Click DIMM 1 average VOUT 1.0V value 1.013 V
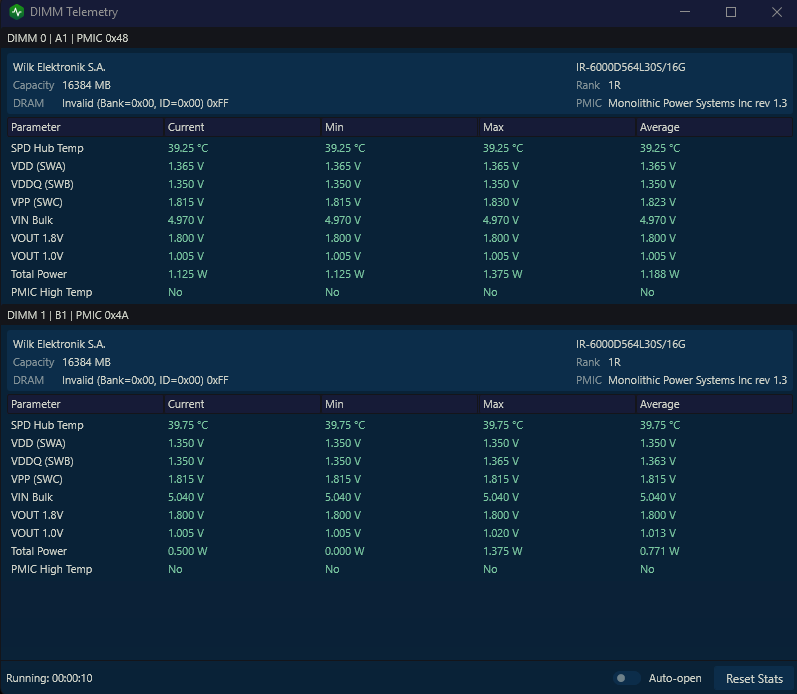 658,533
